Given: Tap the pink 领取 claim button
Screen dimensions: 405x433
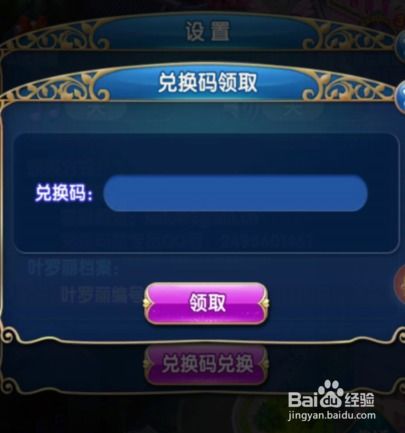Looking at the screenshot, I should 207,303.
